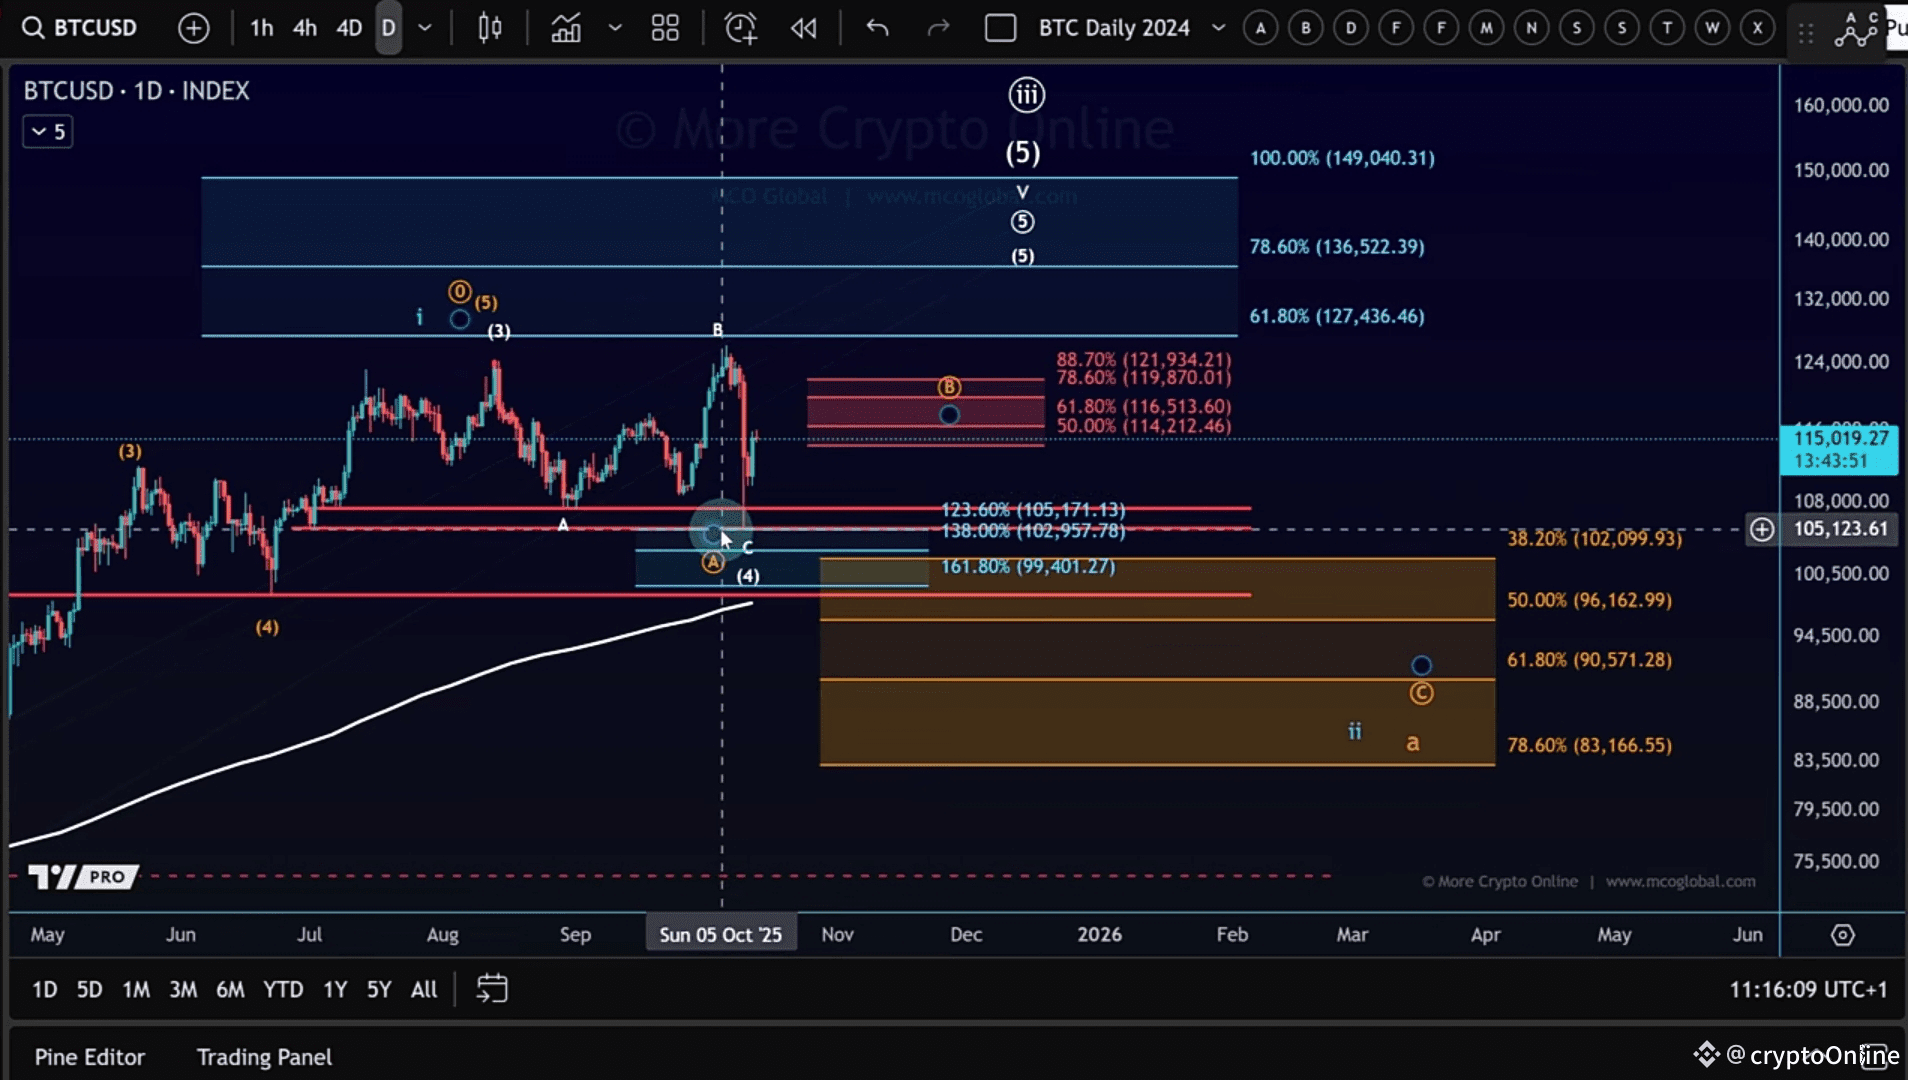The height and width of the screenshot is (1080, 1908).
Task: Click the circled X quick button
Action: point(1758,28)
